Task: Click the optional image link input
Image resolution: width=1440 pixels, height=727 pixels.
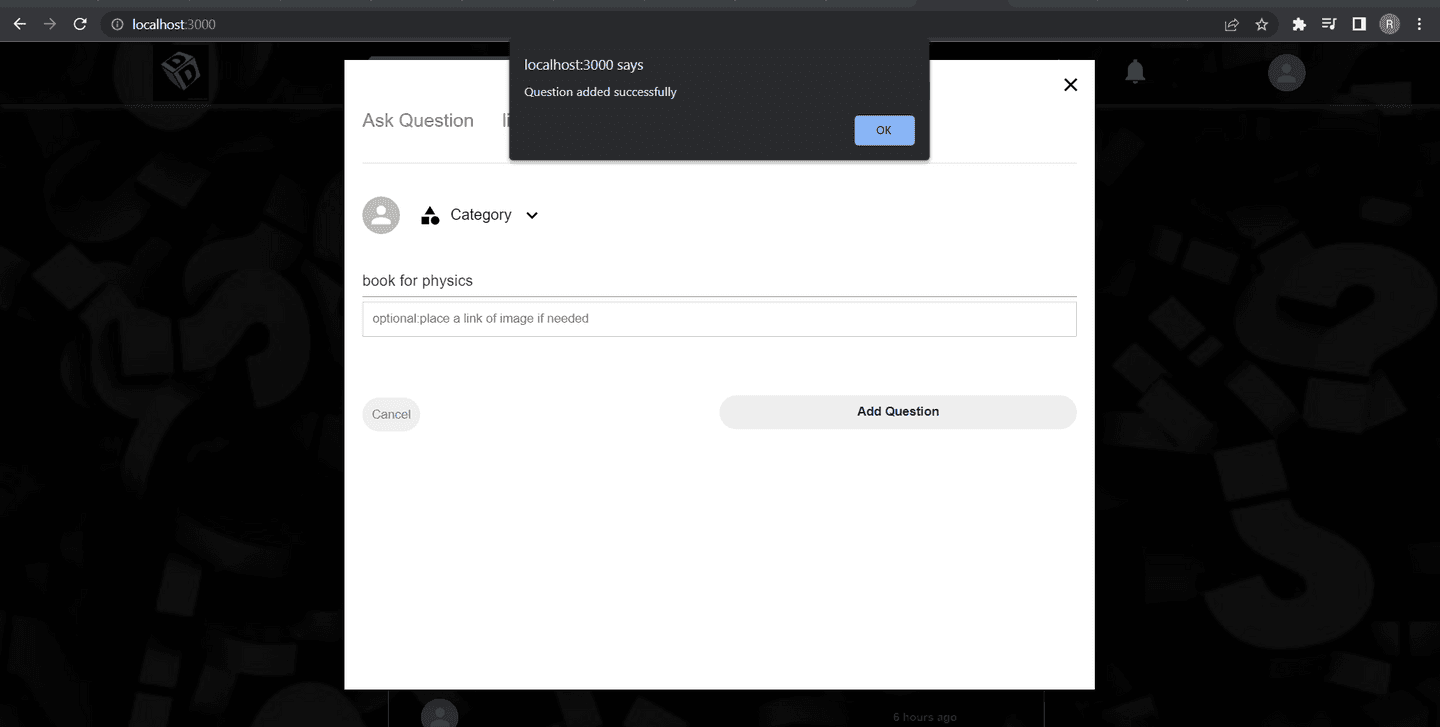Action: pos(719,319)
